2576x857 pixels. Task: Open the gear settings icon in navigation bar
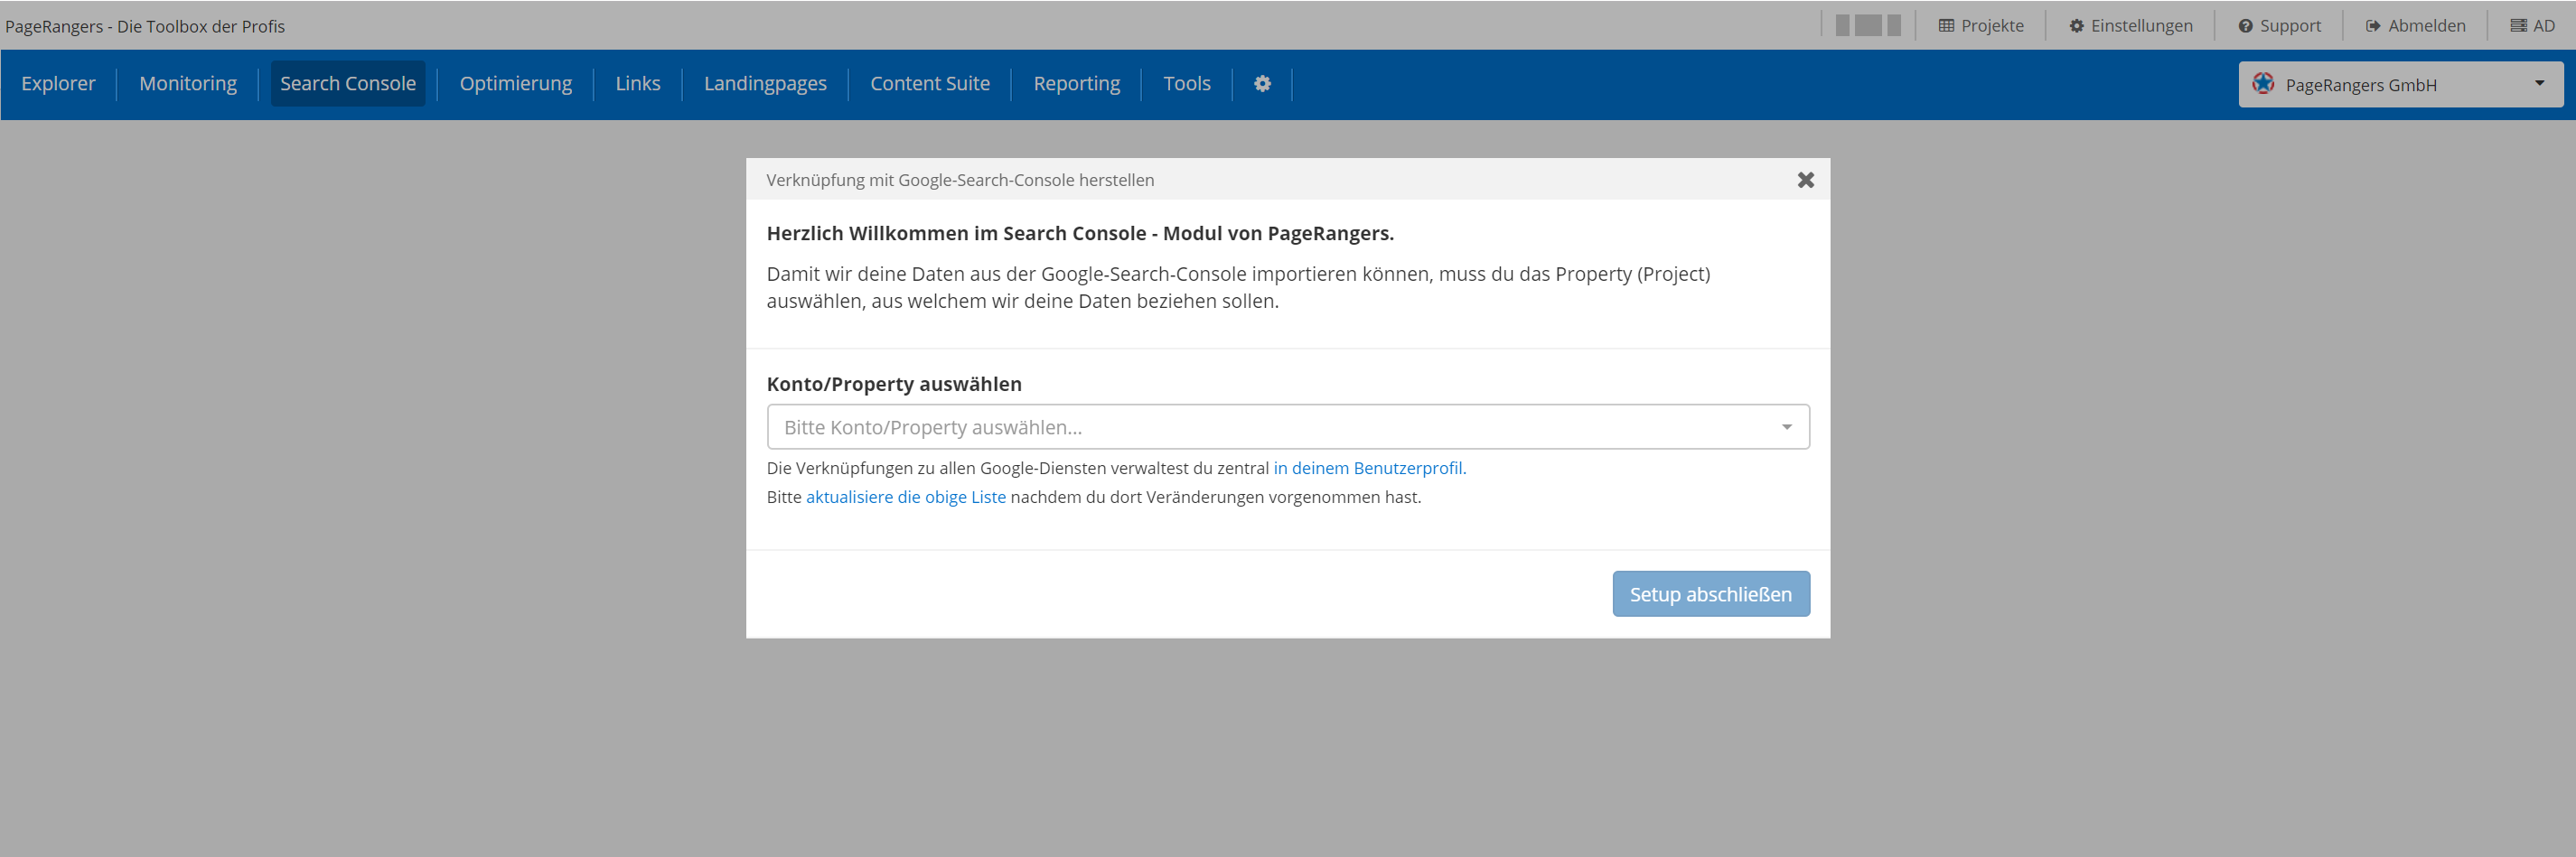point(1262,84)
